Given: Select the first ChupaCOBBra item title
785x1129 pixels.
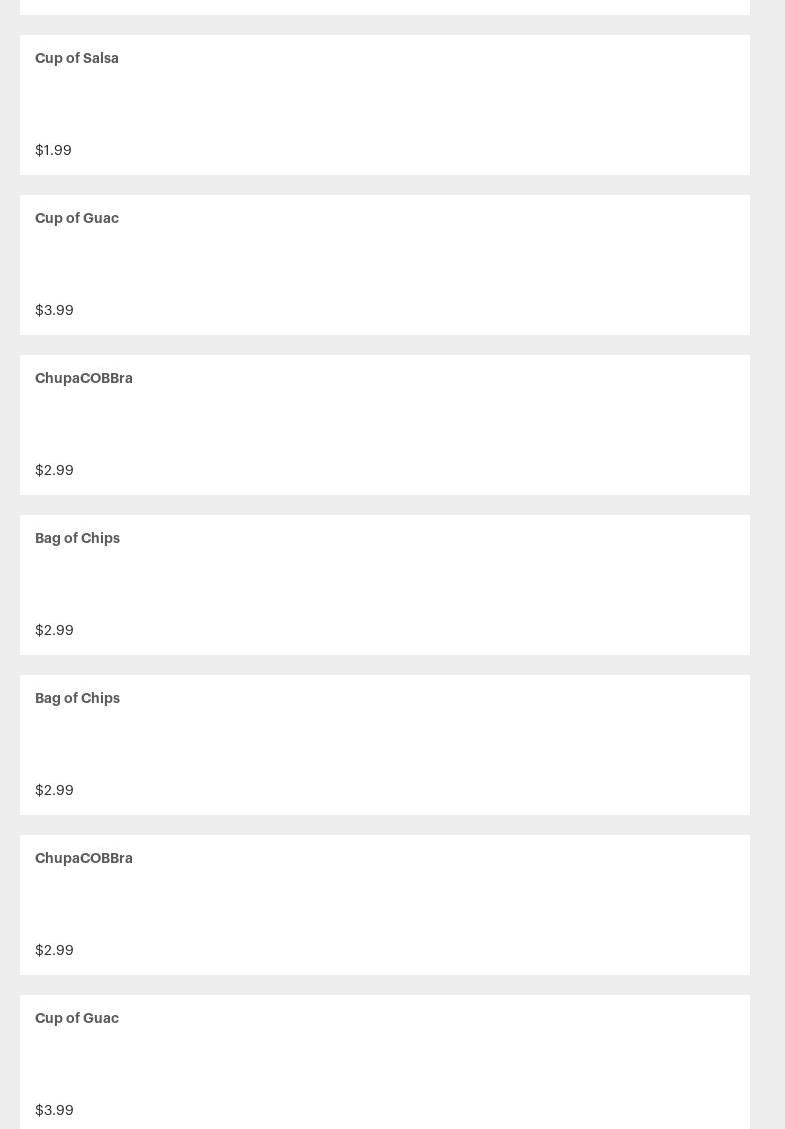Looking at the screenshot, I should click(x=84, y=378).
